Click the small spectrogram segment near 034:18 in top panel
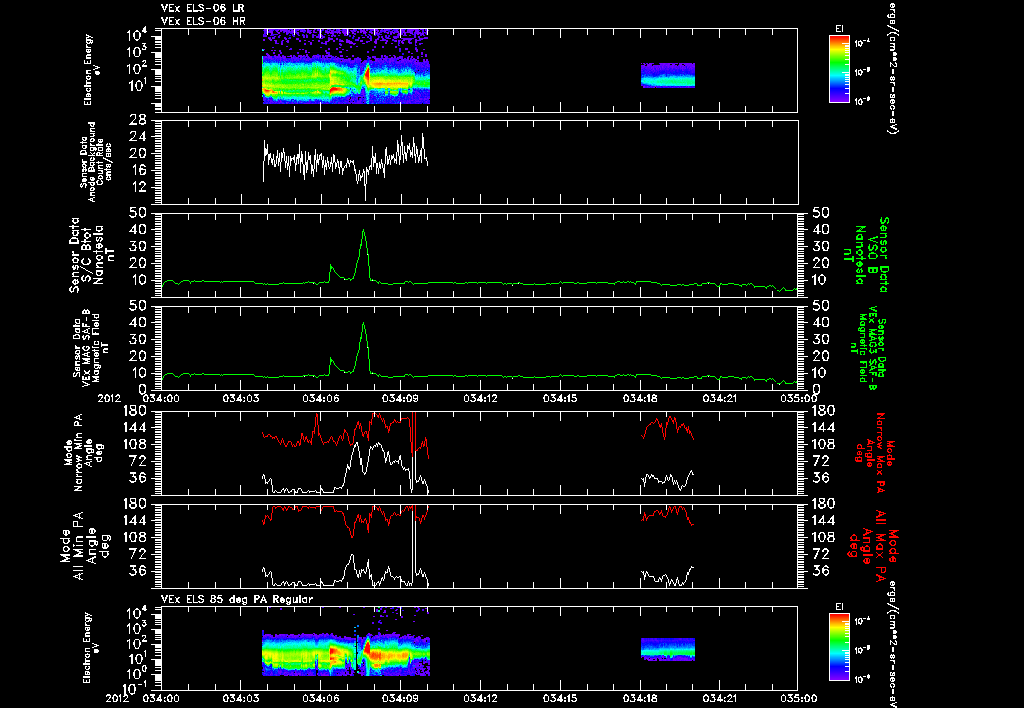This screenshot has height=708, width=1024. [x=667, y=75]
